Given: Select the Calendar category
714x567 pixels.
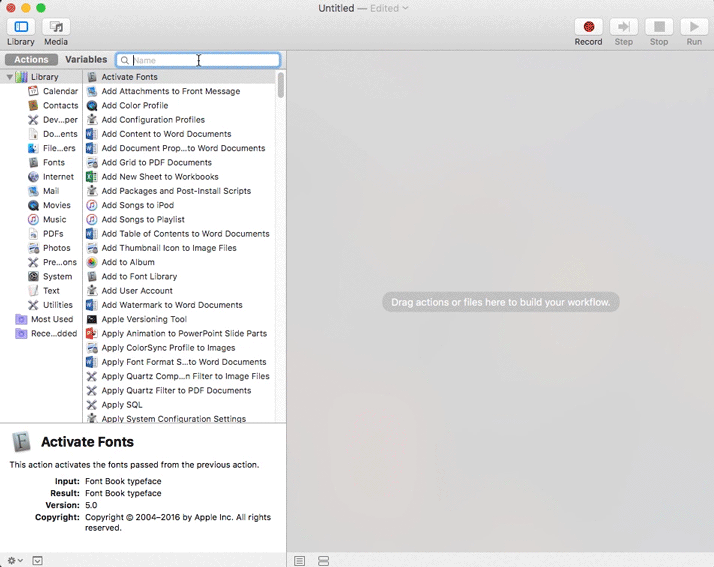Looking at the screenshot, I should [53, 91].
